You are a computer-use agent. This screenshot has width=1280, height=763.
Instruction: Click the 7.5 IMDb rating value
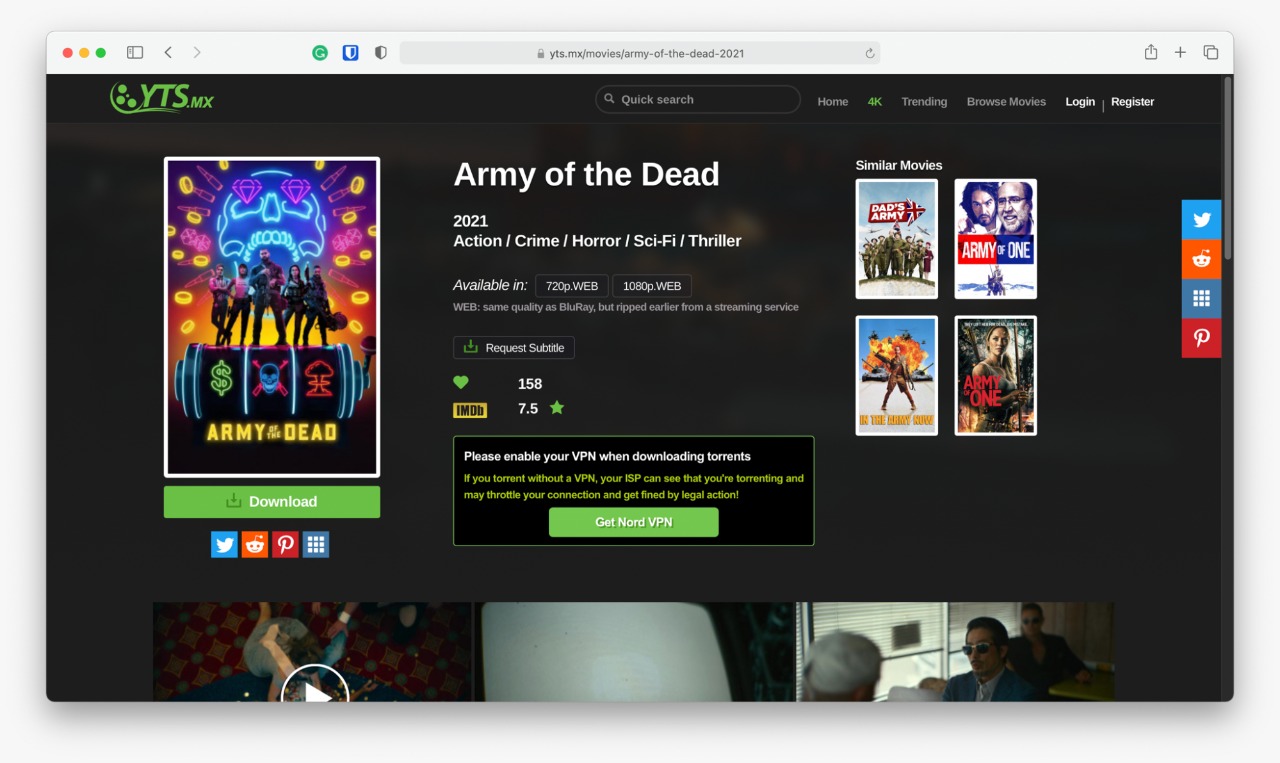pyautogui.click(x=528, y=409)
